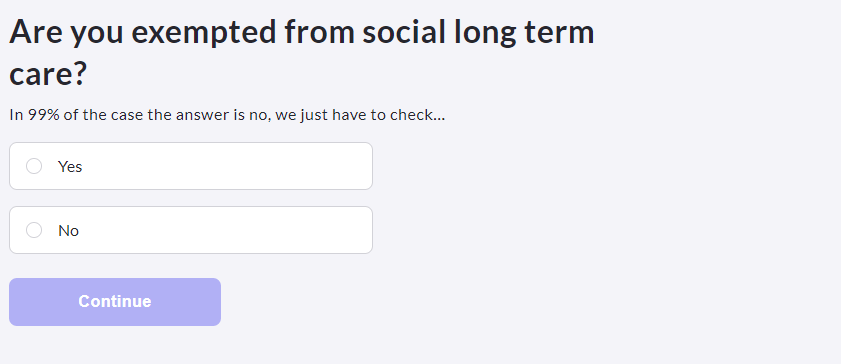841x364 pixels.
Task: Mark Yes as exempted from long term care
Action: (191, 166)
